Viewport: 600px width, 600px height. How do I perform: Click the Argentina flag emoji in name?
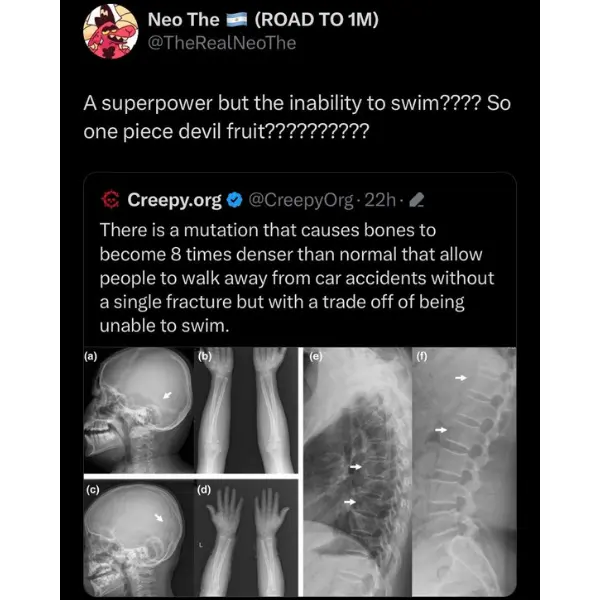(x=235, y=20)
